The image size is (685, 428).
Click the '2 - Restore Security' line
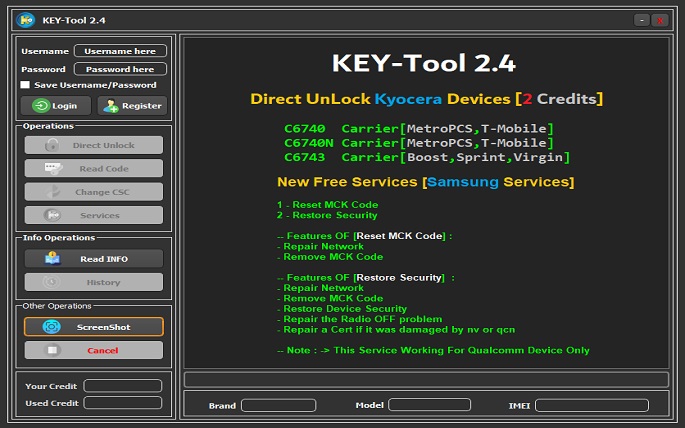tap(327, 215)
